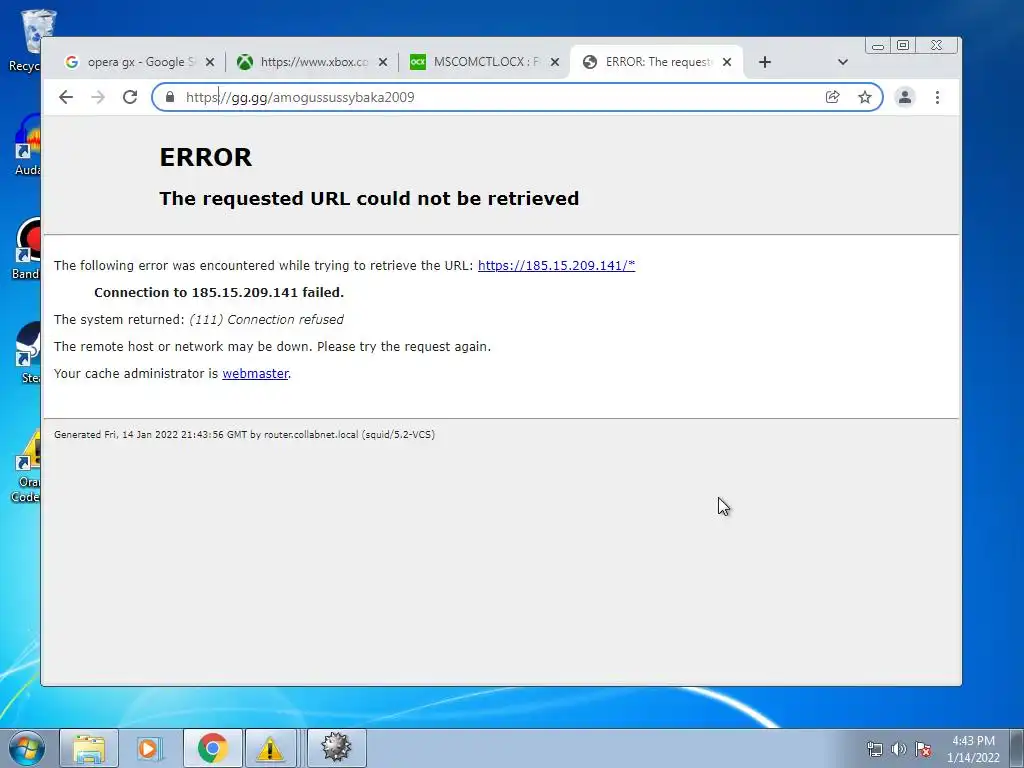
Task: Click the Steam desktop shortcut
Action: point(29,353)
